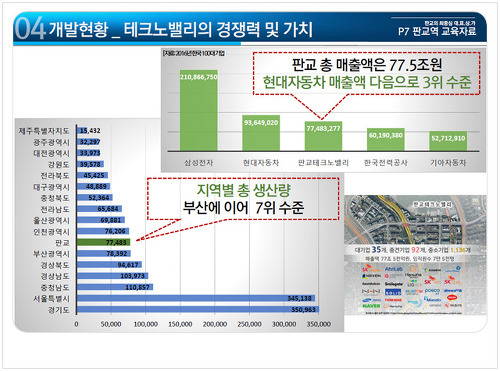
Task: Click the value 94,617 on 경상북도 bar
Action: coord(128,265)
